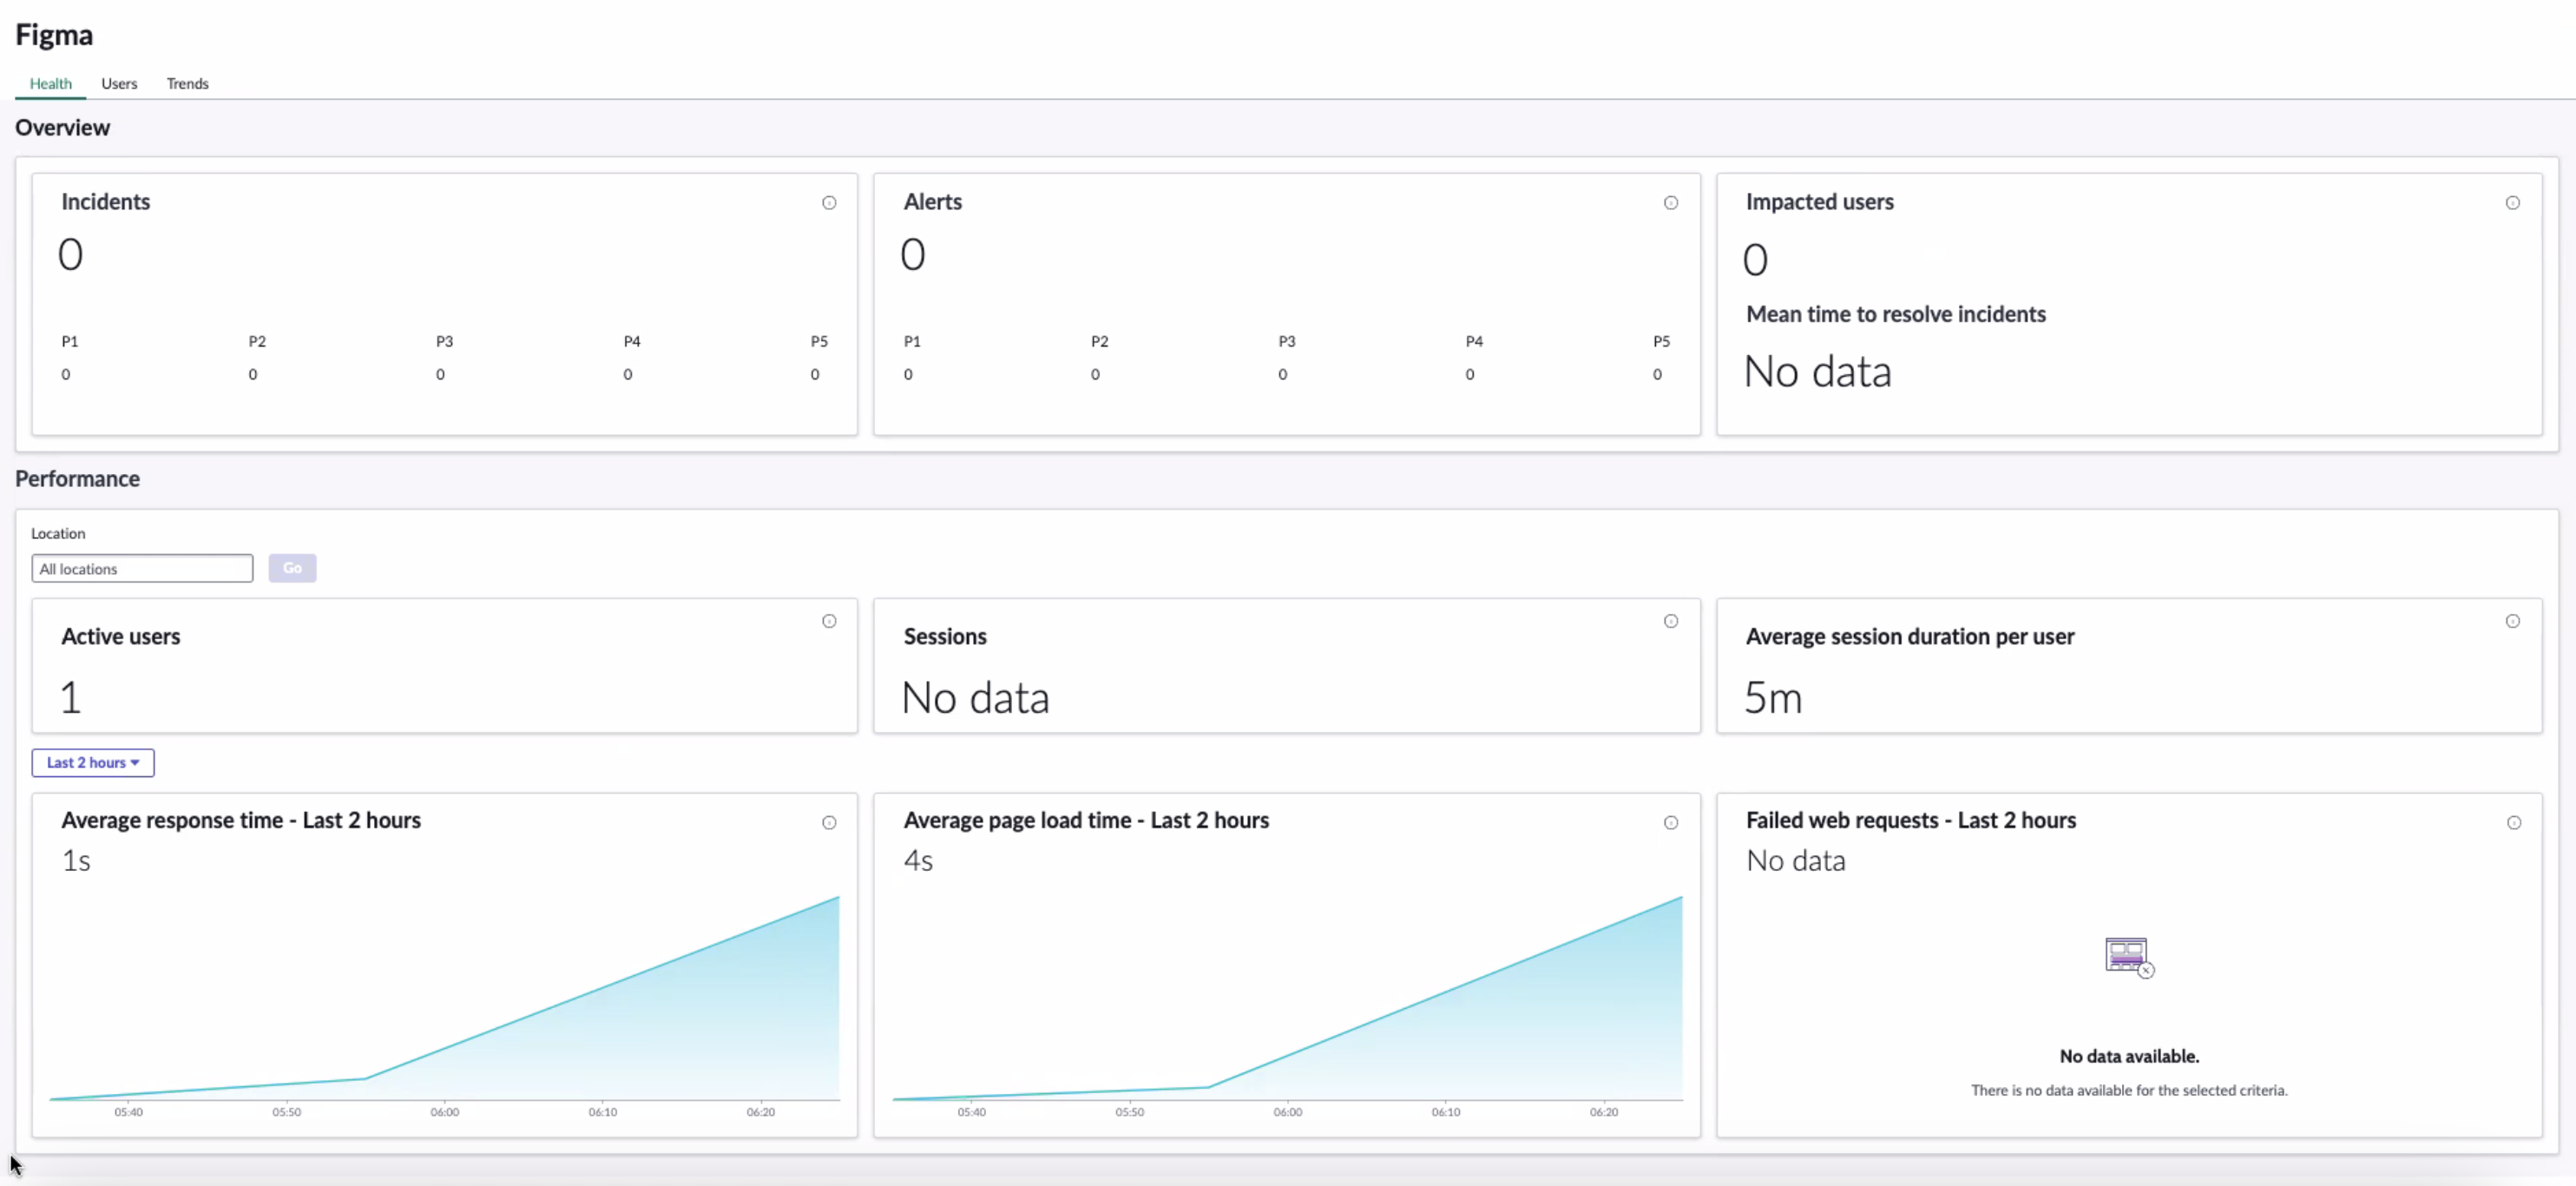Screen dimensions: 2576x1186
Task: Click the Overview section heading
Action: (x=62, y=128)
